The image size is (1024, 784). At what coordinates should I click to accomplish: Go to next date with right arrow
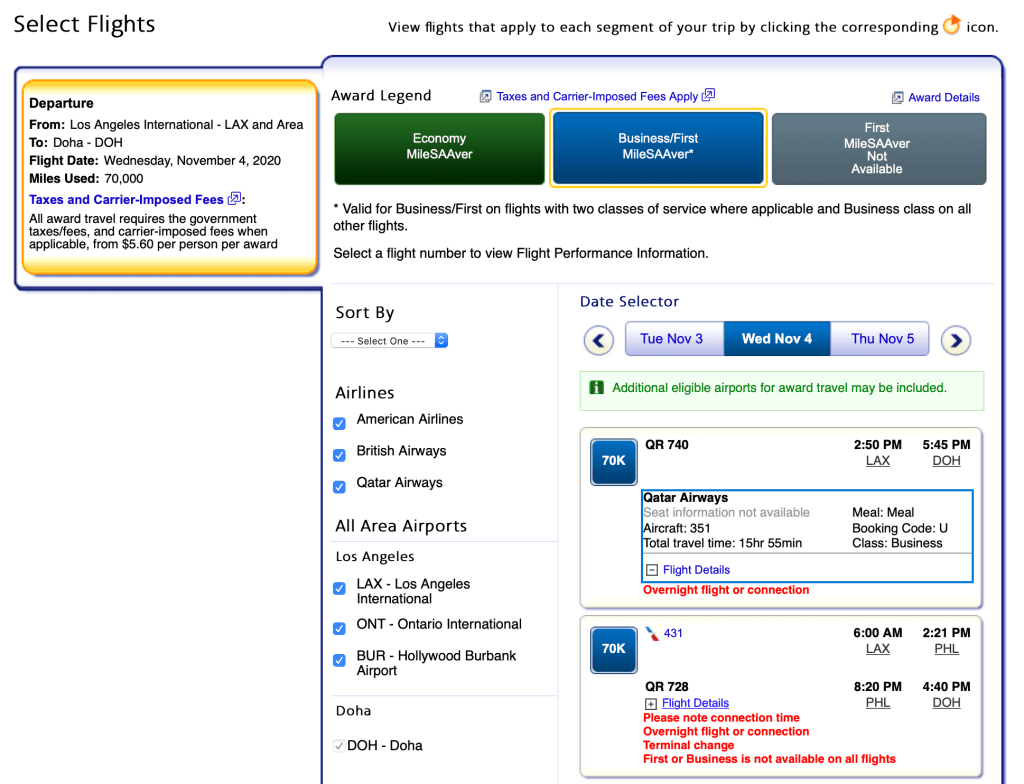(x=956, y=341)
